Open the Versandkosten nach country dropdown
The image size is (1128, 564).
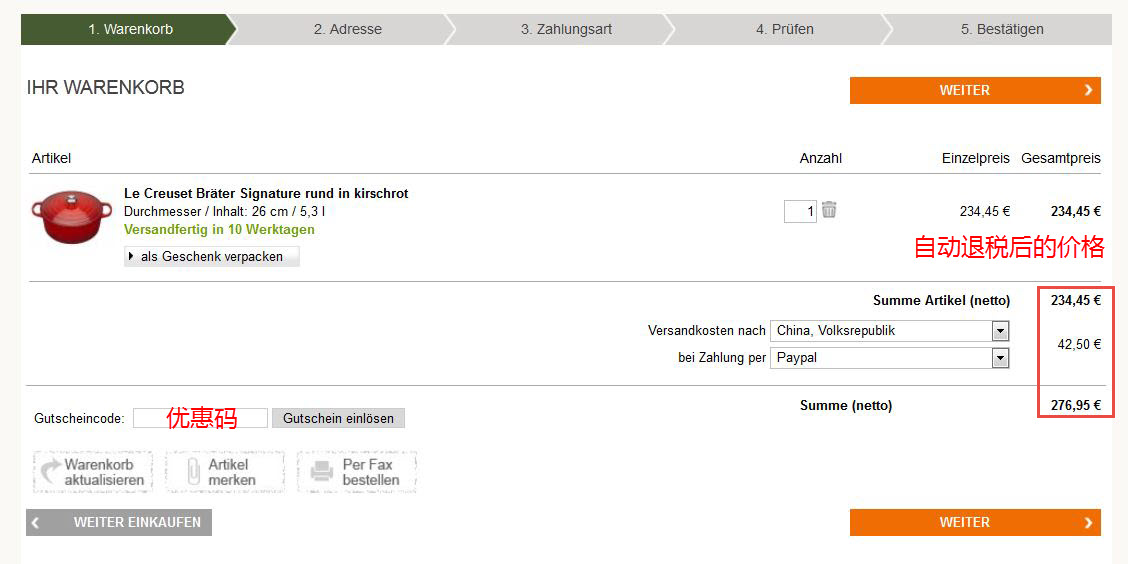[x=889, y=331]
